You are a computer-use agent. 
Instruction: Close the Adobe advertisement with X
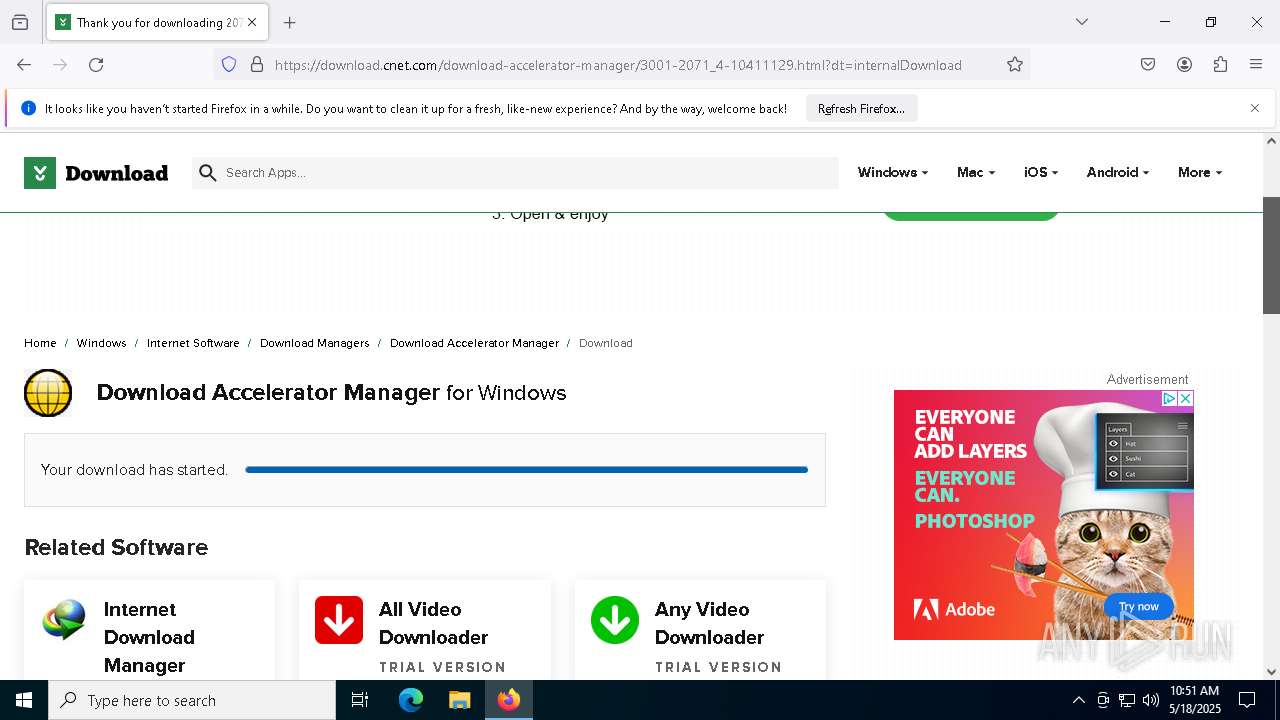pyautogui.click(x=1185, y=398)
